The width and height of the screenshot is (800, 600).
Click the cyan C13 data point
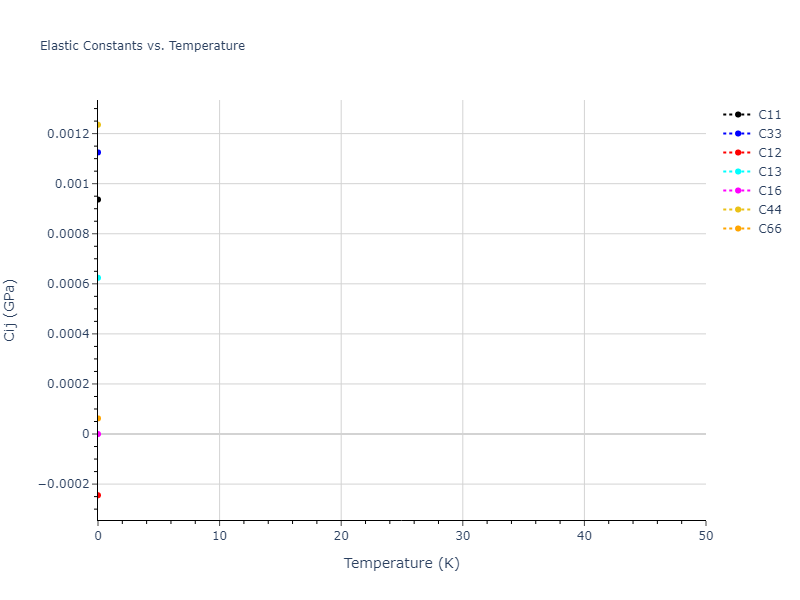pyautogui.click(x=97, y=277)
